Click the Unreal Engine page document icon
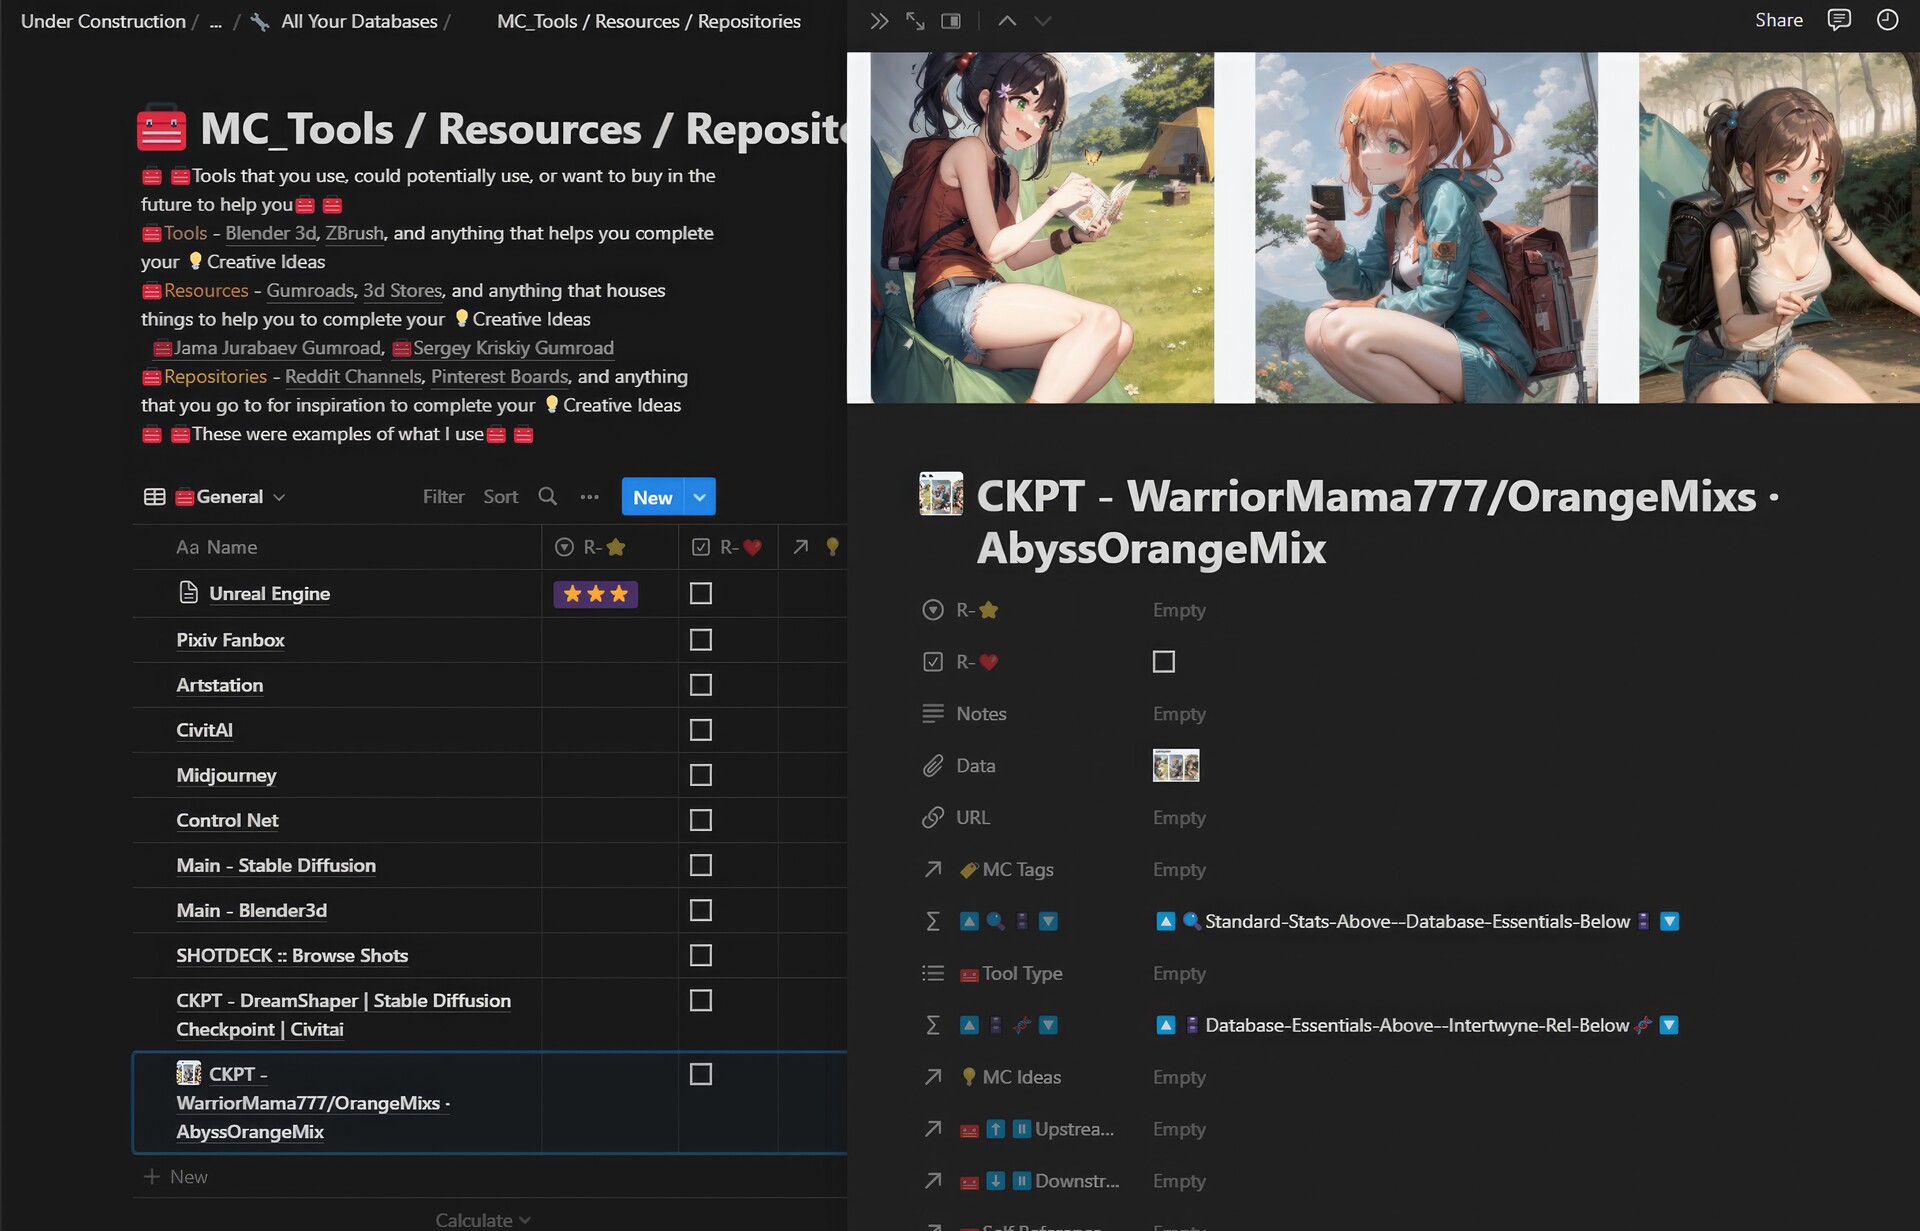The image size is (1920, 1231). pos(188,592)
